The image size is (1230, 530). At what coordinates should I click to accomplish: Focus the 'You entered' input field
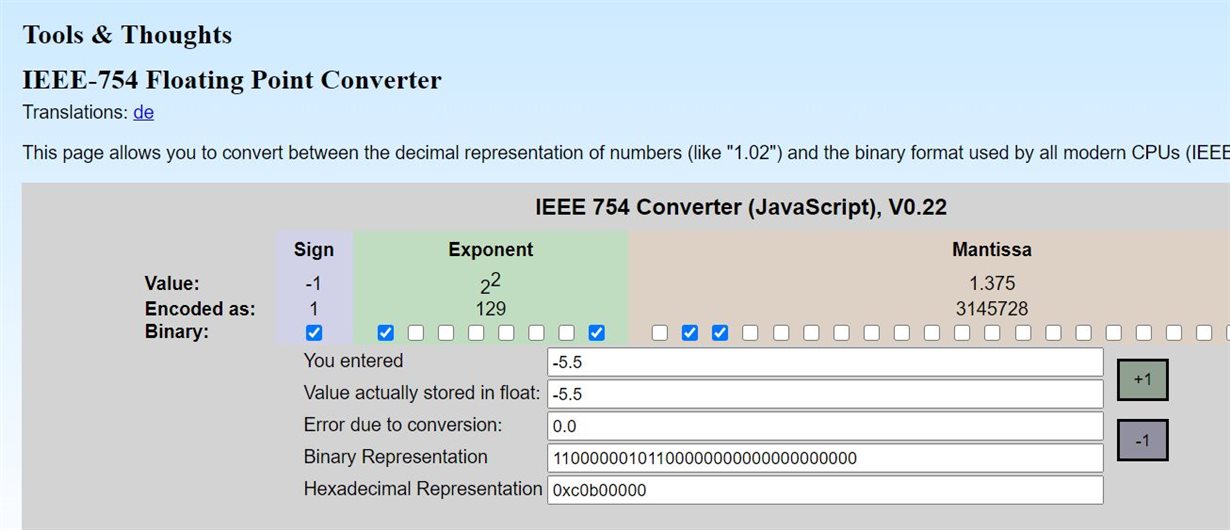pos(825,362)
